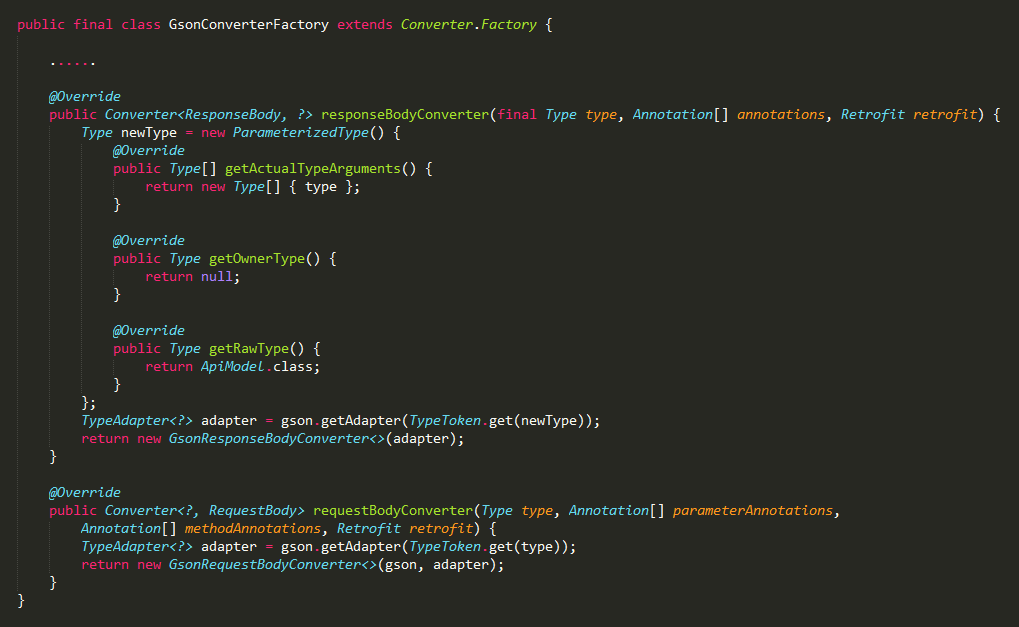The width and height of the screenshot is (1019, 627).
Task: Click 'ParameterizedType' in the newType assignment
Action: coord(301,133)
